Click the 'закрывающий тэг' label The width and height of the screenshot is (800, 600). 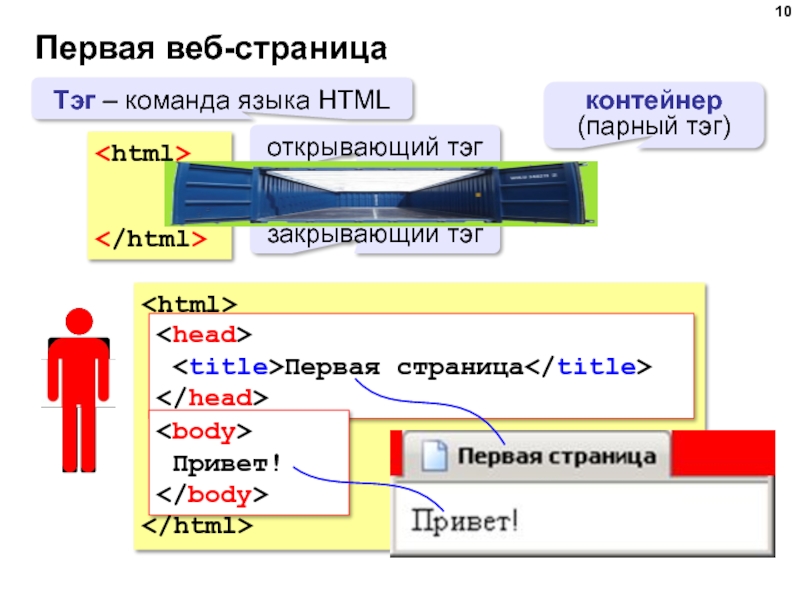coord(374,237)
